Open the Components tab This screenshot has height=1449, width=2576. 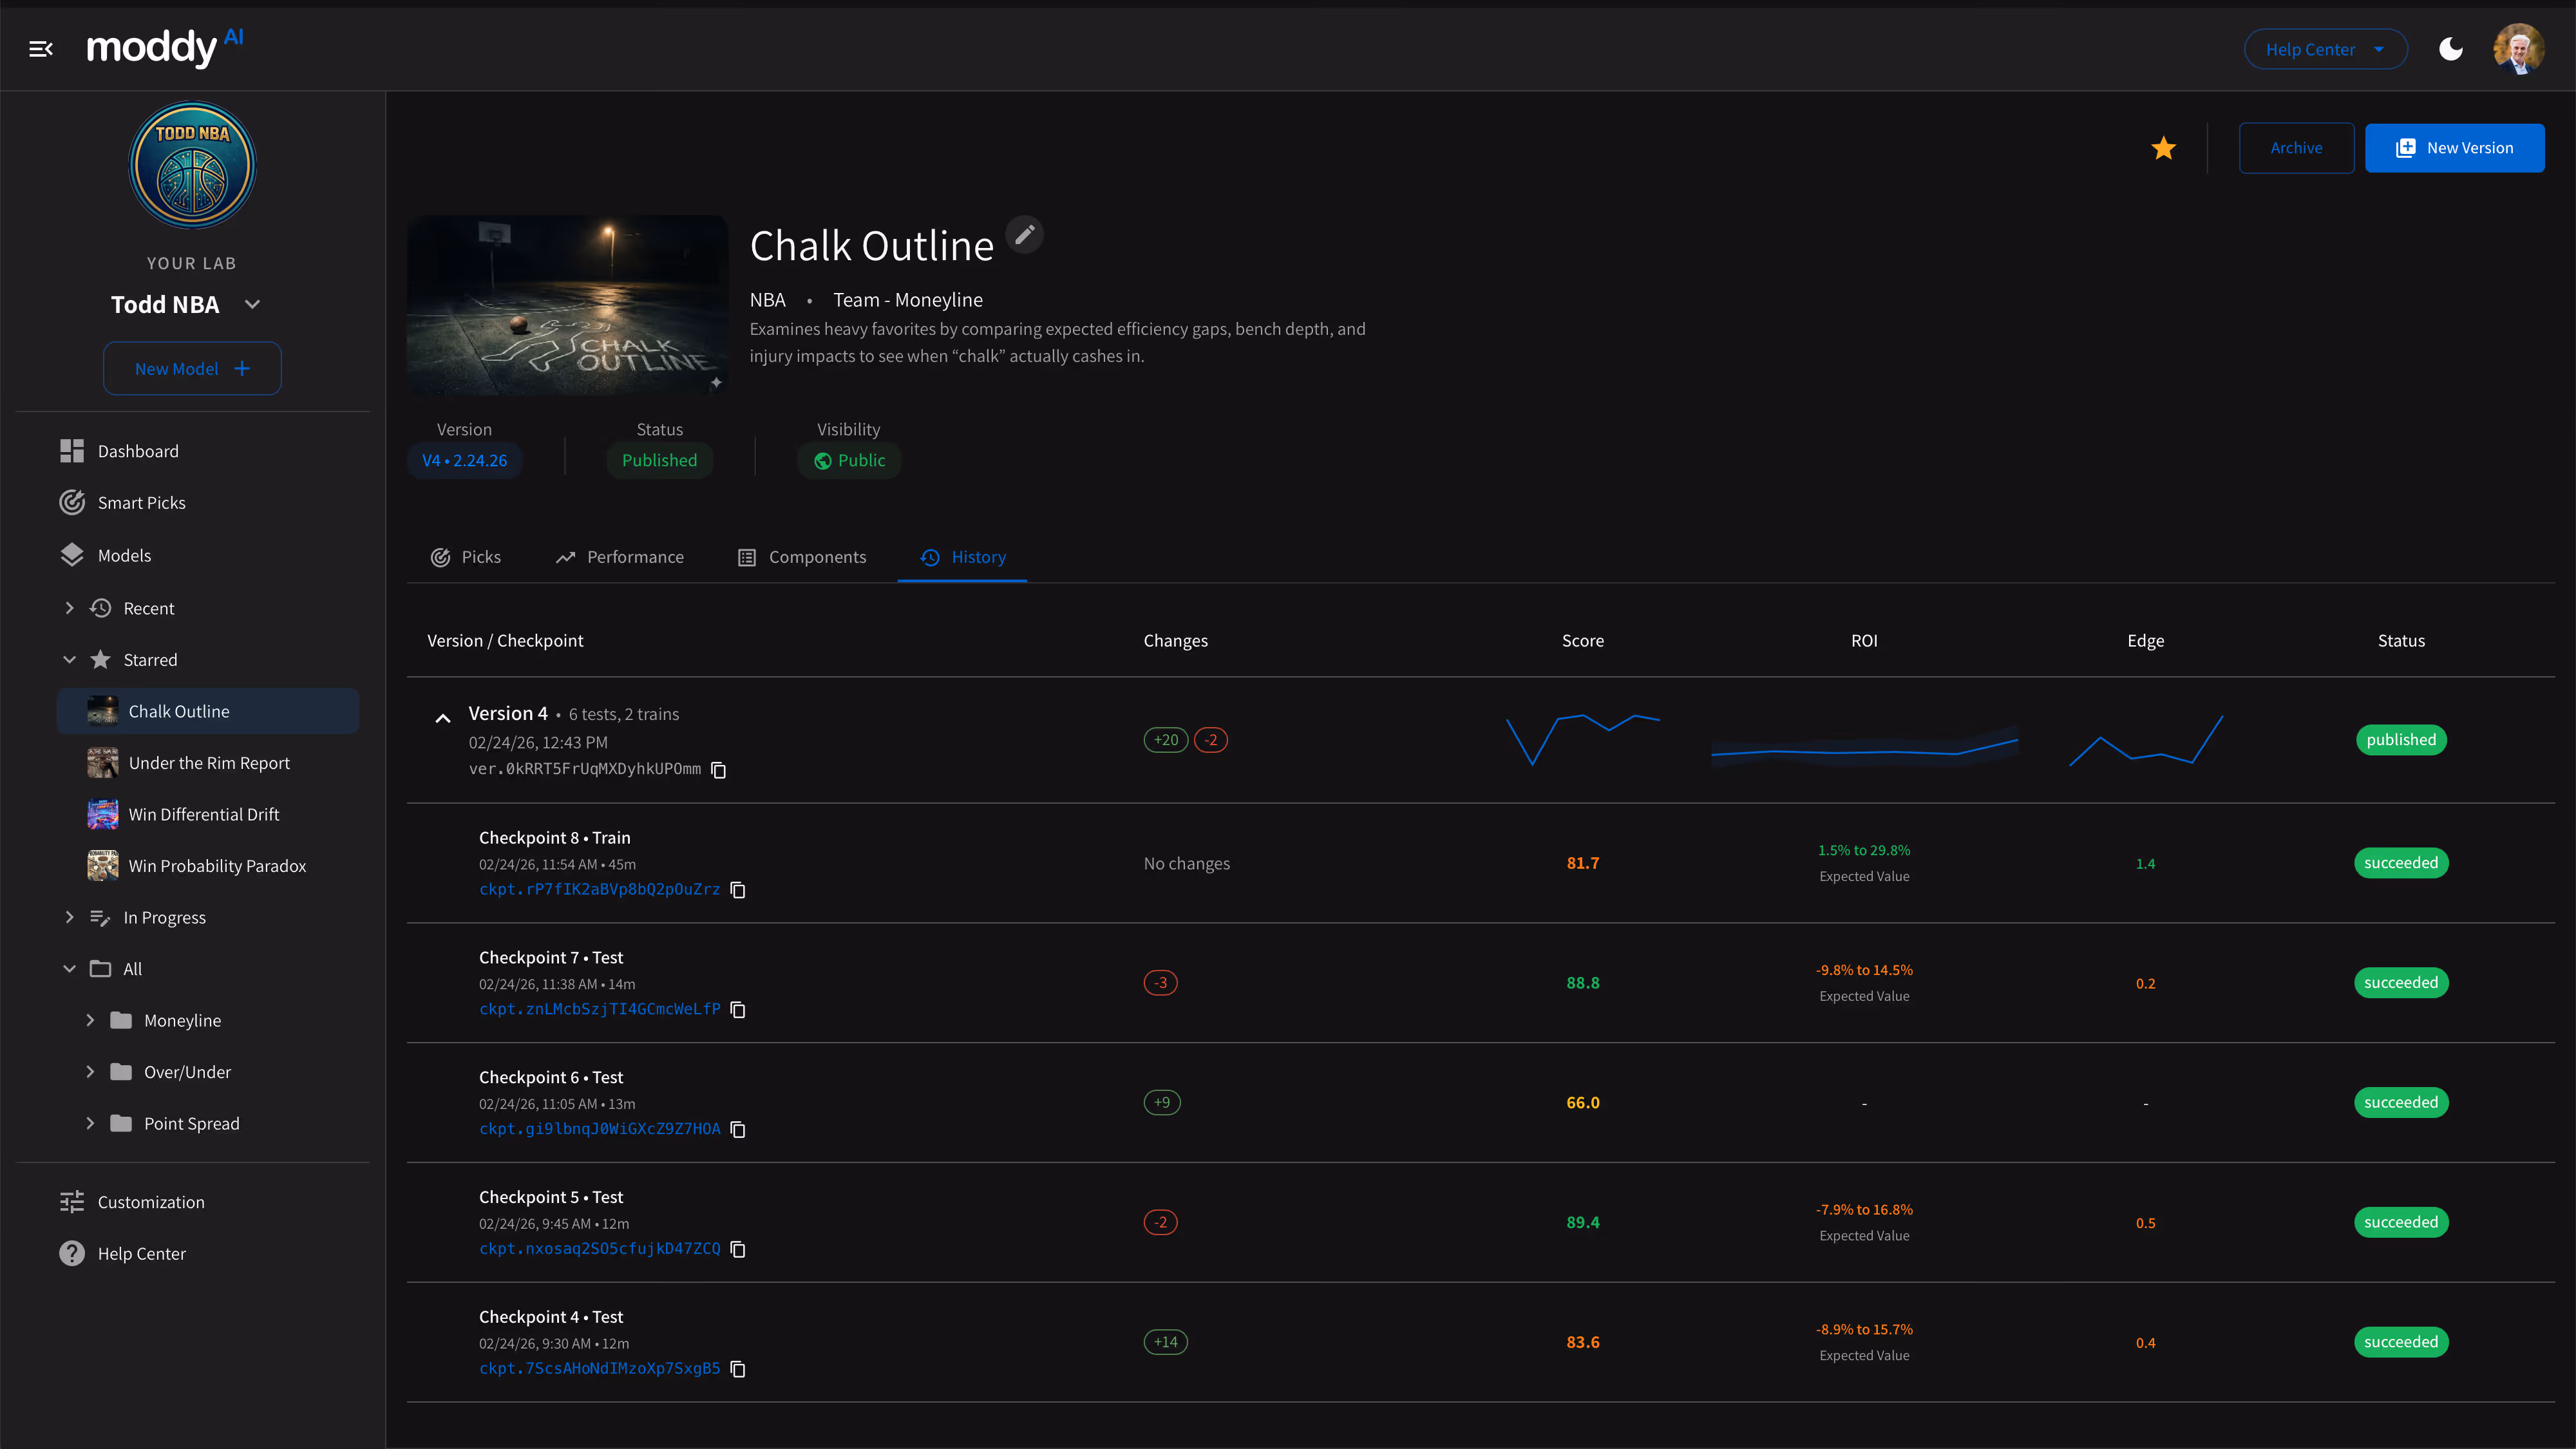click(802, 557)
